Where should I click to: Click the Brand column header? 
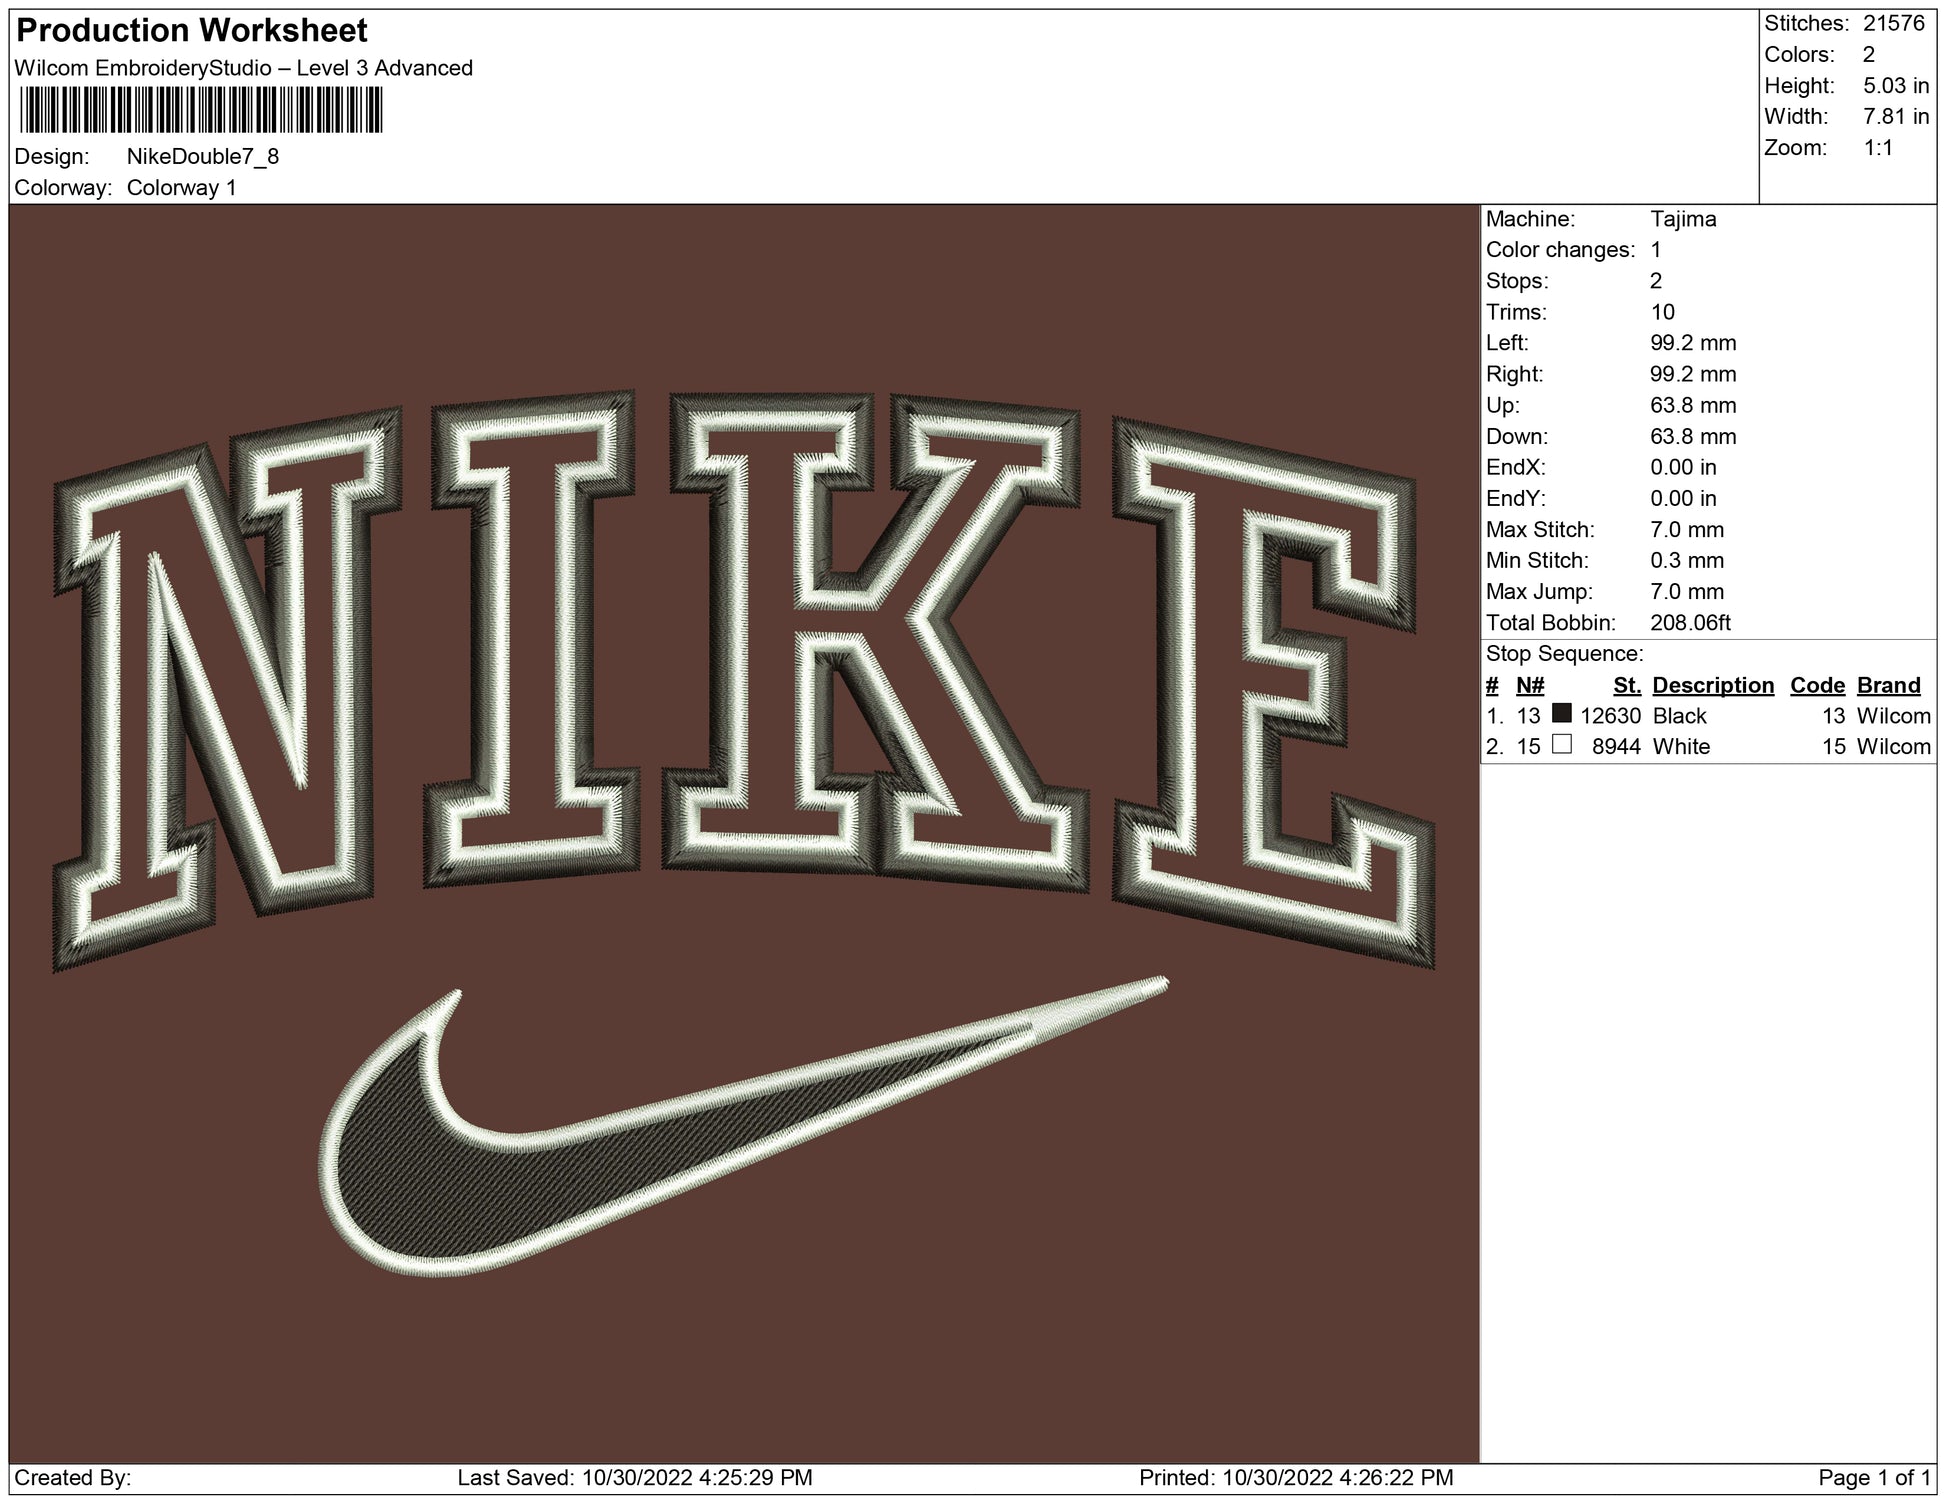(x=1888, y=685)
